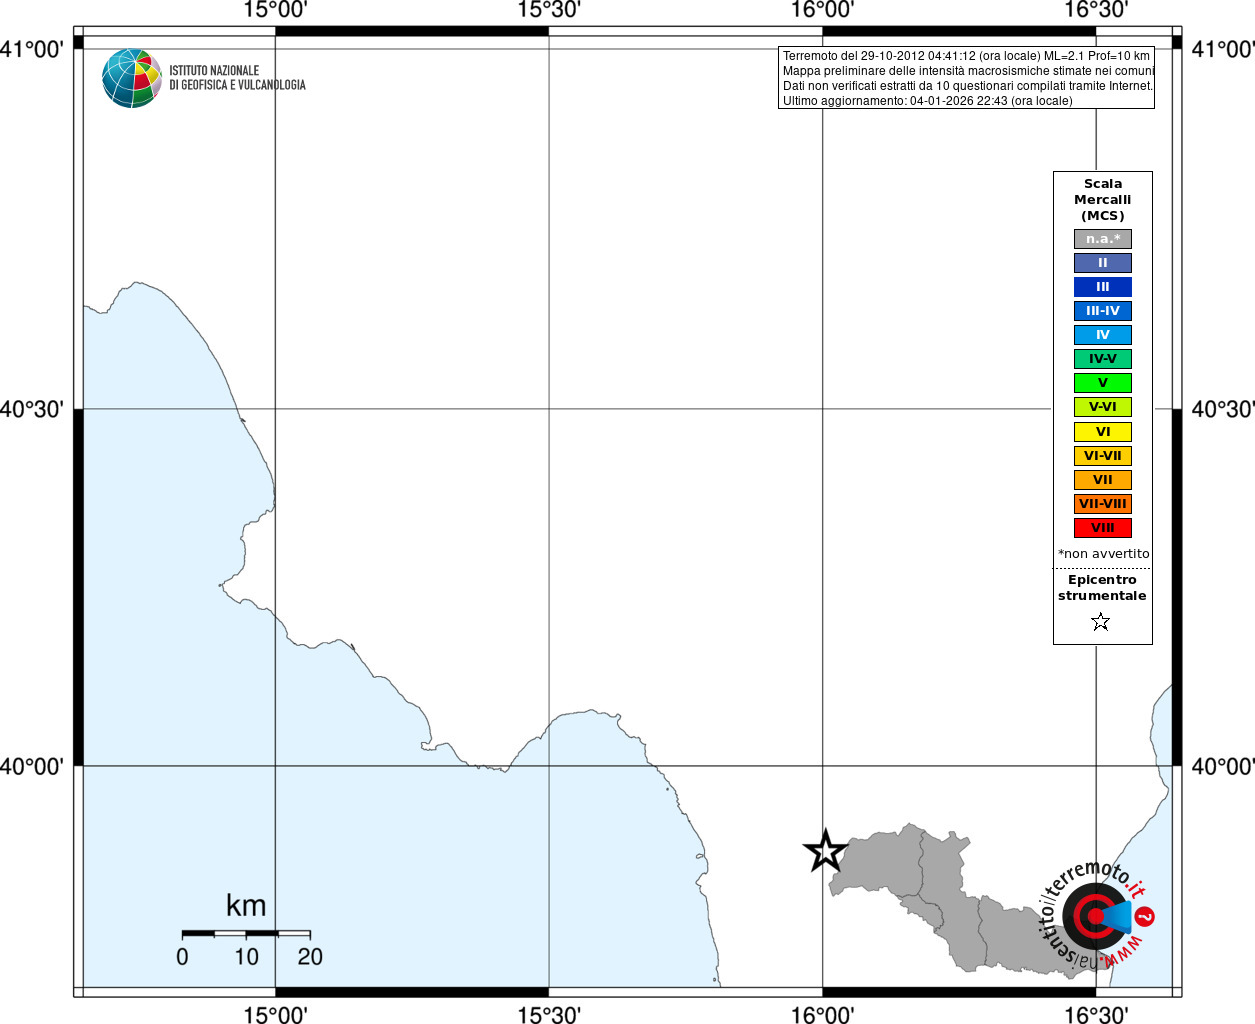Select the light blue IV swatch
Viewport: 1255px width, 1024px height.
pyautogui.click(x=1103, y=335)
